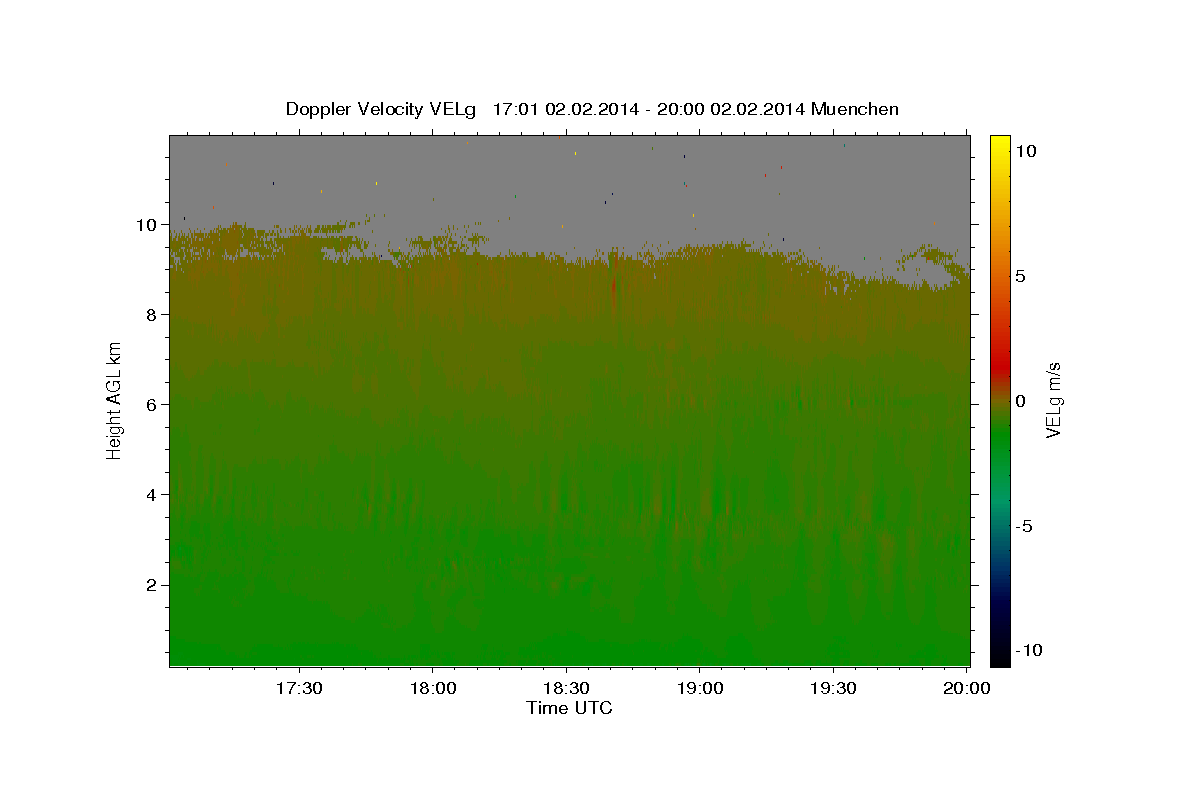1200x800 pixels.
Task: Click the colorbar value label 0
Action: [x=1020, y=401]
